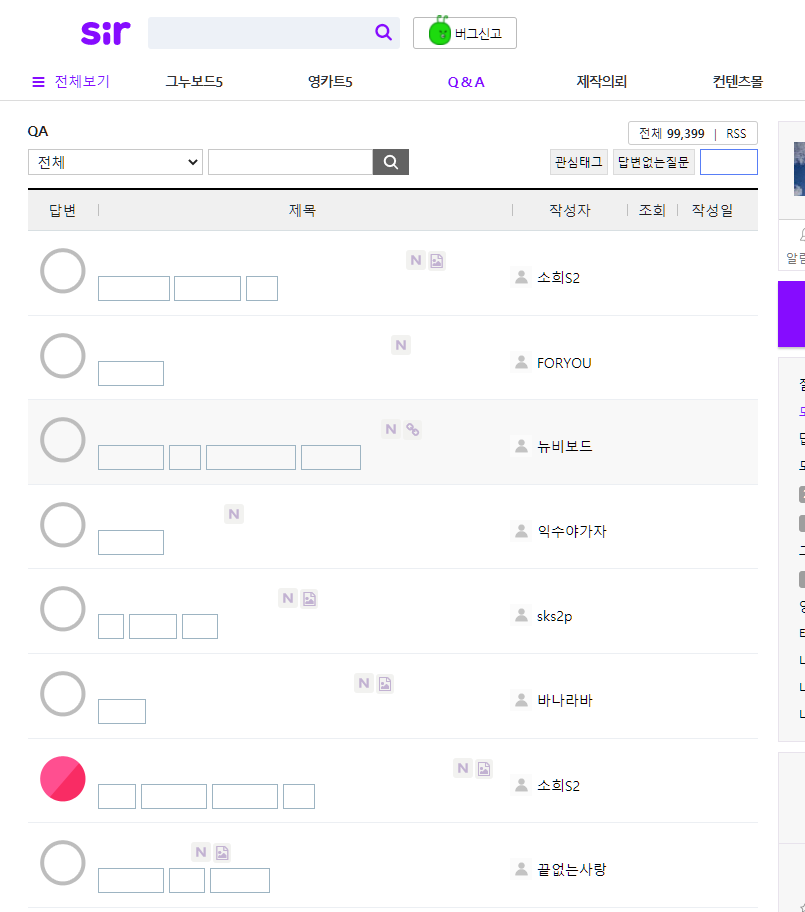Click the image icon in 끝없는사랑's row
This screenshot has height=912, width=805.
point(222,853)
